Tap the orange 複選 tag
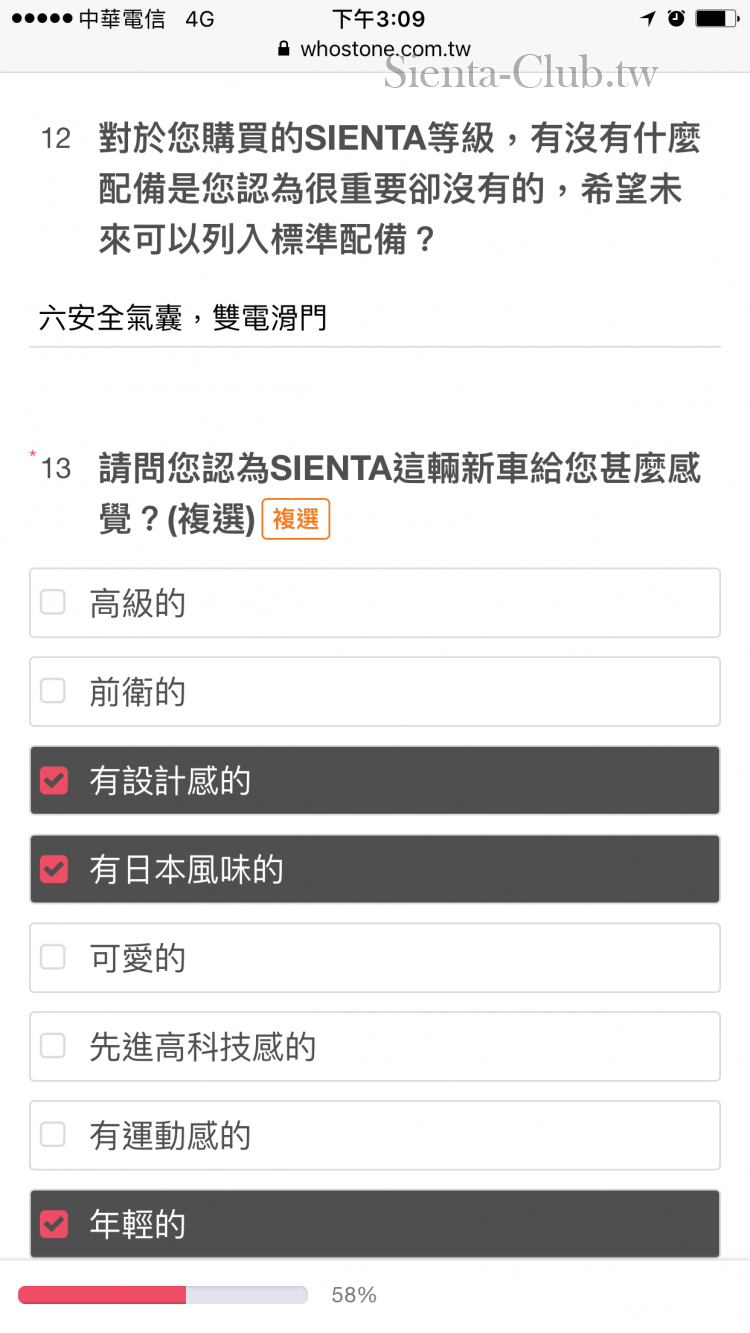 tap(295, 520)
